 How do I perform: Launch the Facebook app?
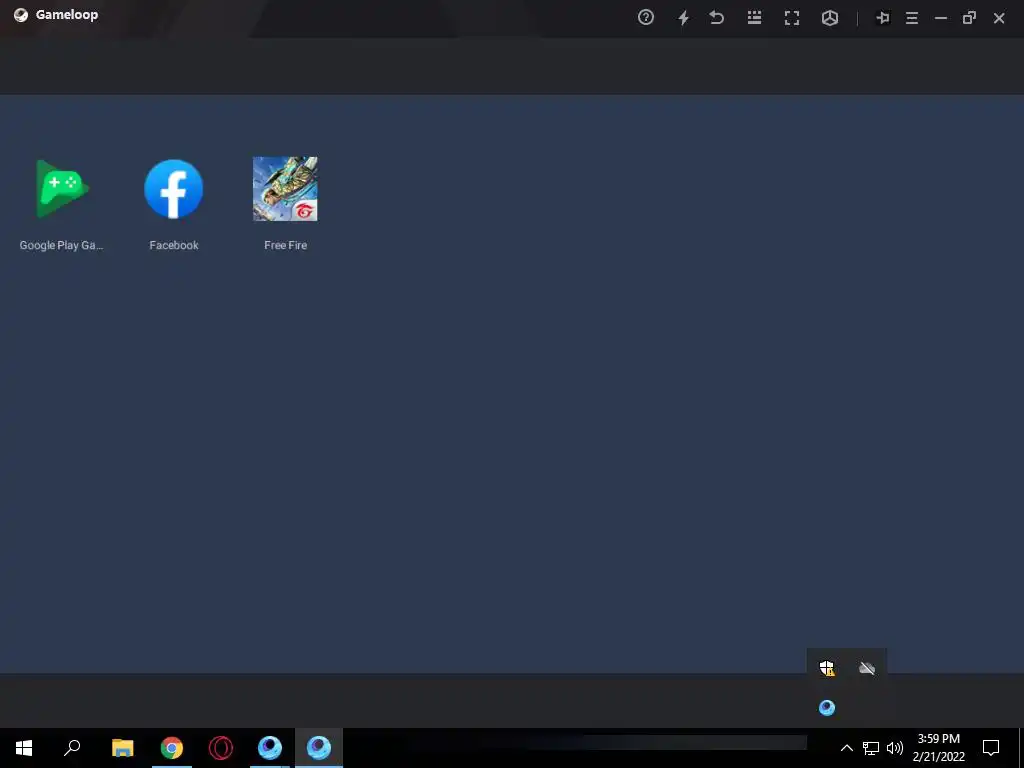[174, 189]
